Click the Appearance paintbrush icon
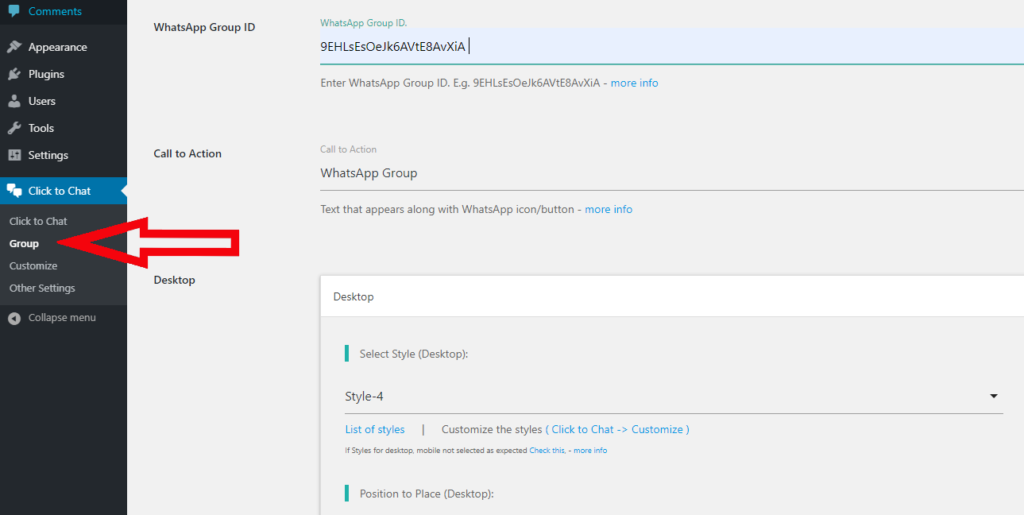The width and height of the screenshot is (1024, 515). 14,47
